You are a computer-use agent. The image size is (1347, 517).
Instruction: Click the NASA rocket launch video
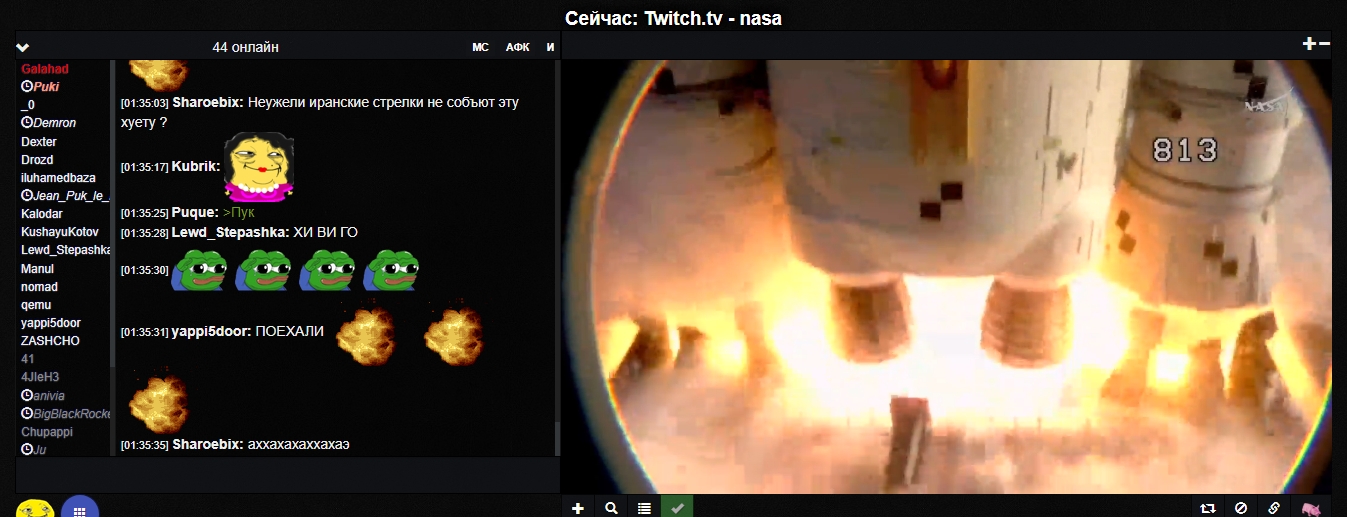click(x=947, y=276)
